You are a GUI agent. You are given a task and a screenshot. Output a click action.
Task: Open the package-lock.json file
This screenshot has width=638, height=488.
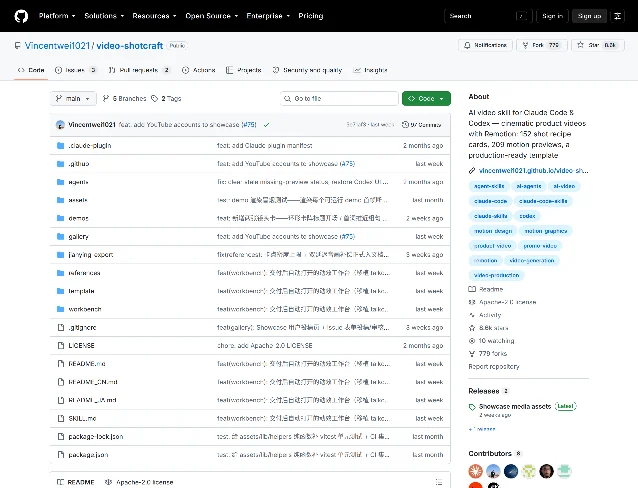96,436
